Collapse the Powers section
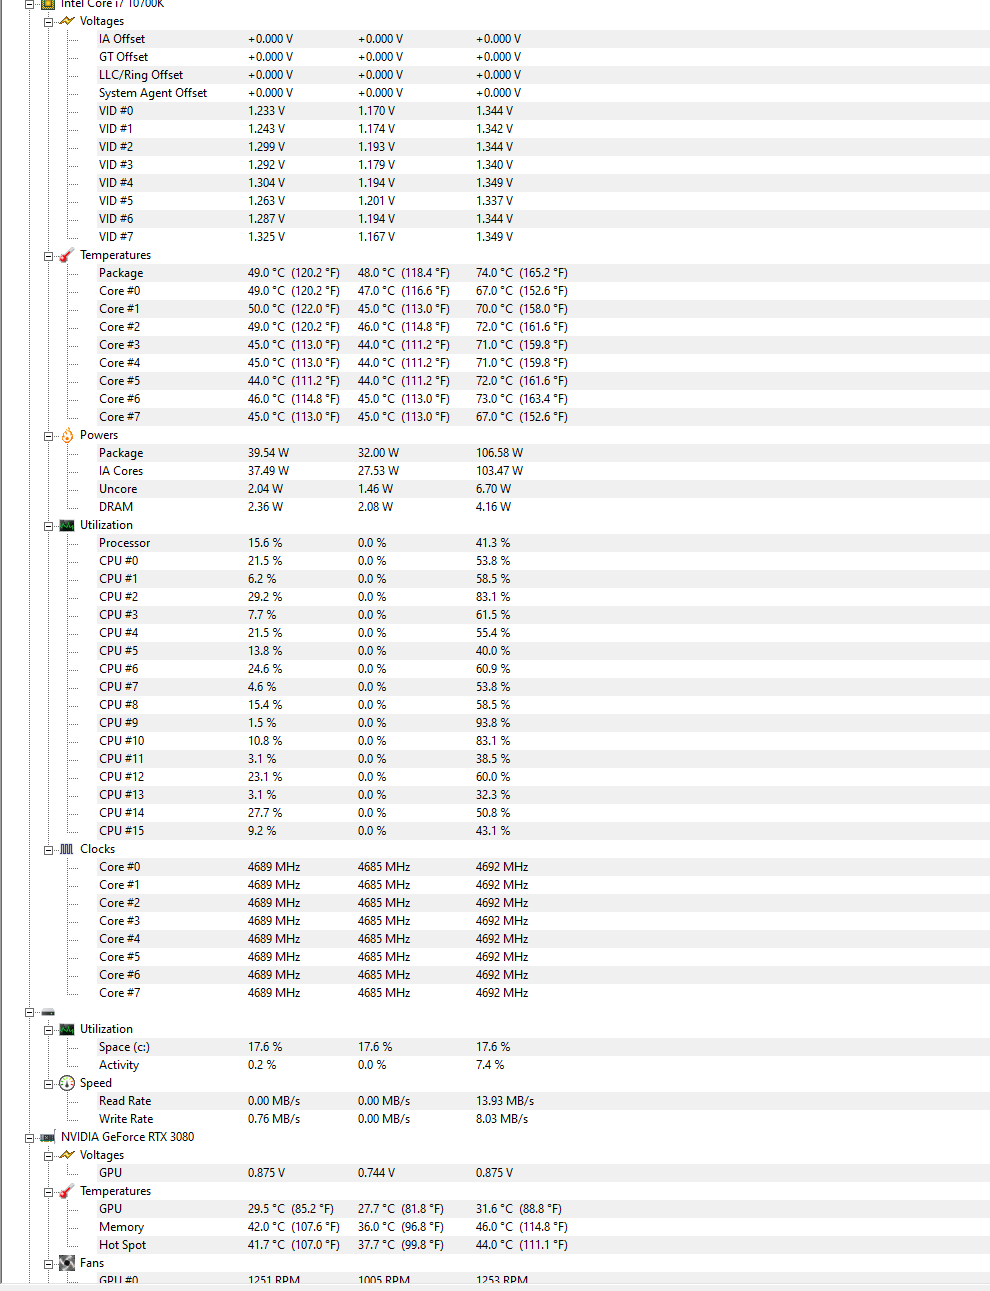Image resolution: width=990 pixels, height=1291 pixels. pyautogui.click(x=48, y=435)
